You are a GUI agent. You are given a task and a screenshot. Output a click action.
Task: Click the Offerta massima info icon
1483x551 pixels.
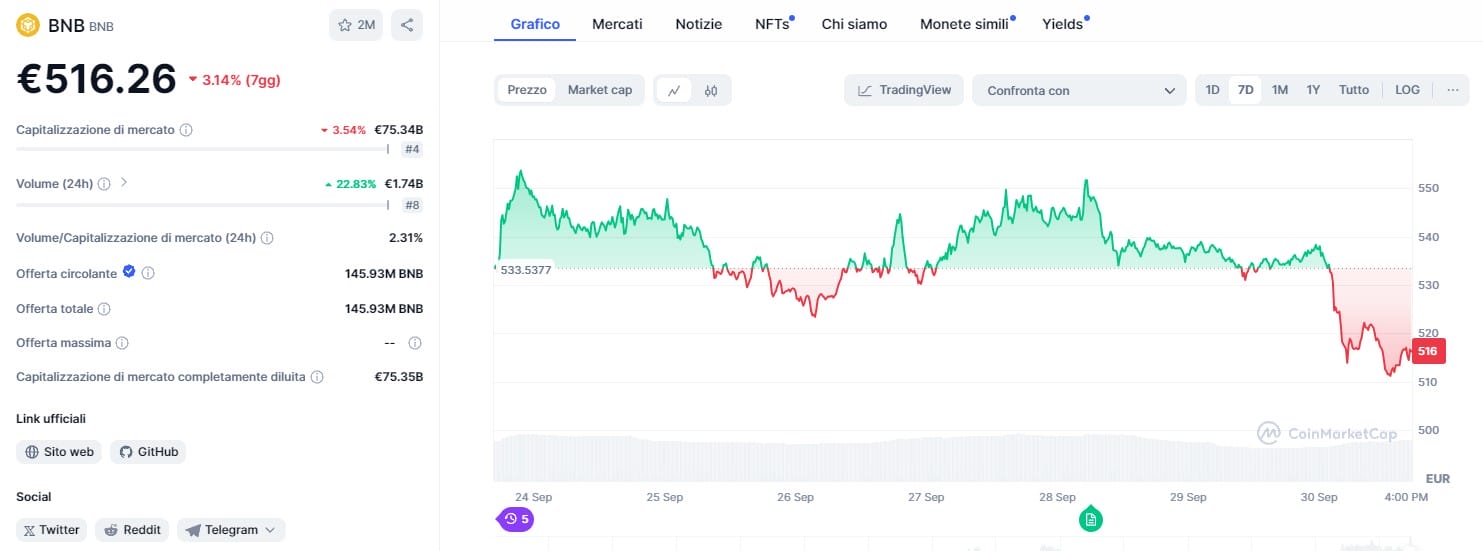tap(122, 343)
